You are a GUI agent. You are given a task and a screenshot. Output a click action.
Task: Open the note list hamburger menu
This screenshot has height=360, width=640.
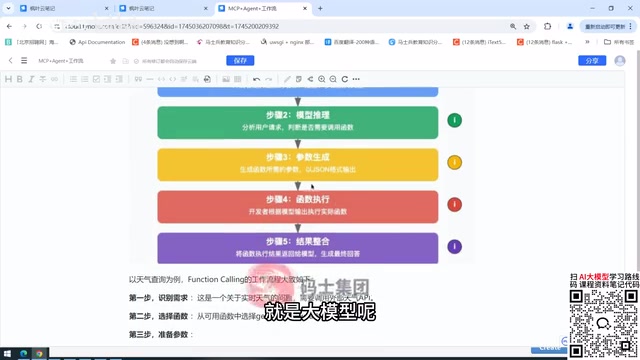tap(24, 60)
